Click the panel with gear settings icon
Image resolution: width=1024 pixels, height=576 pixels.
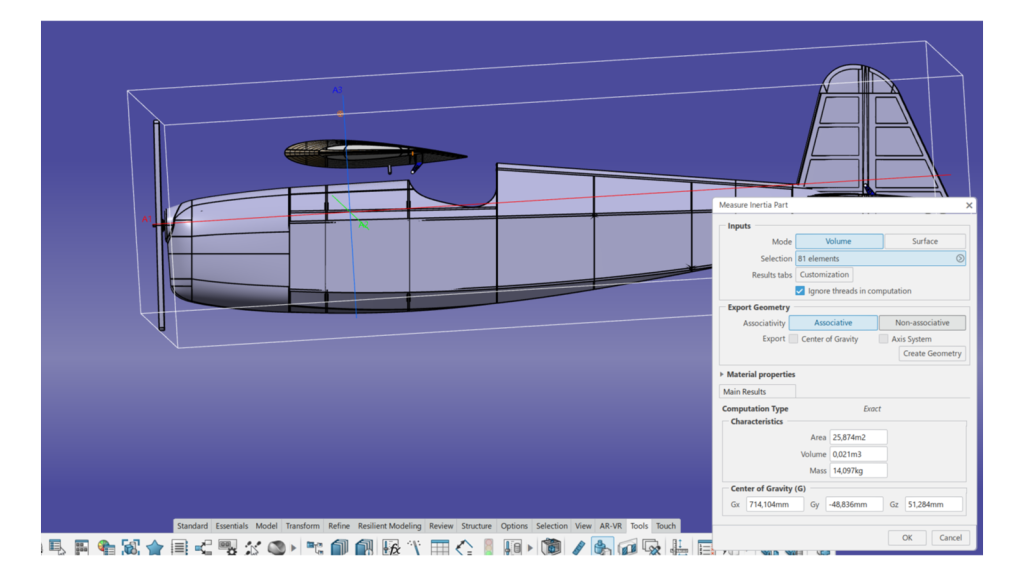(227, 547)
